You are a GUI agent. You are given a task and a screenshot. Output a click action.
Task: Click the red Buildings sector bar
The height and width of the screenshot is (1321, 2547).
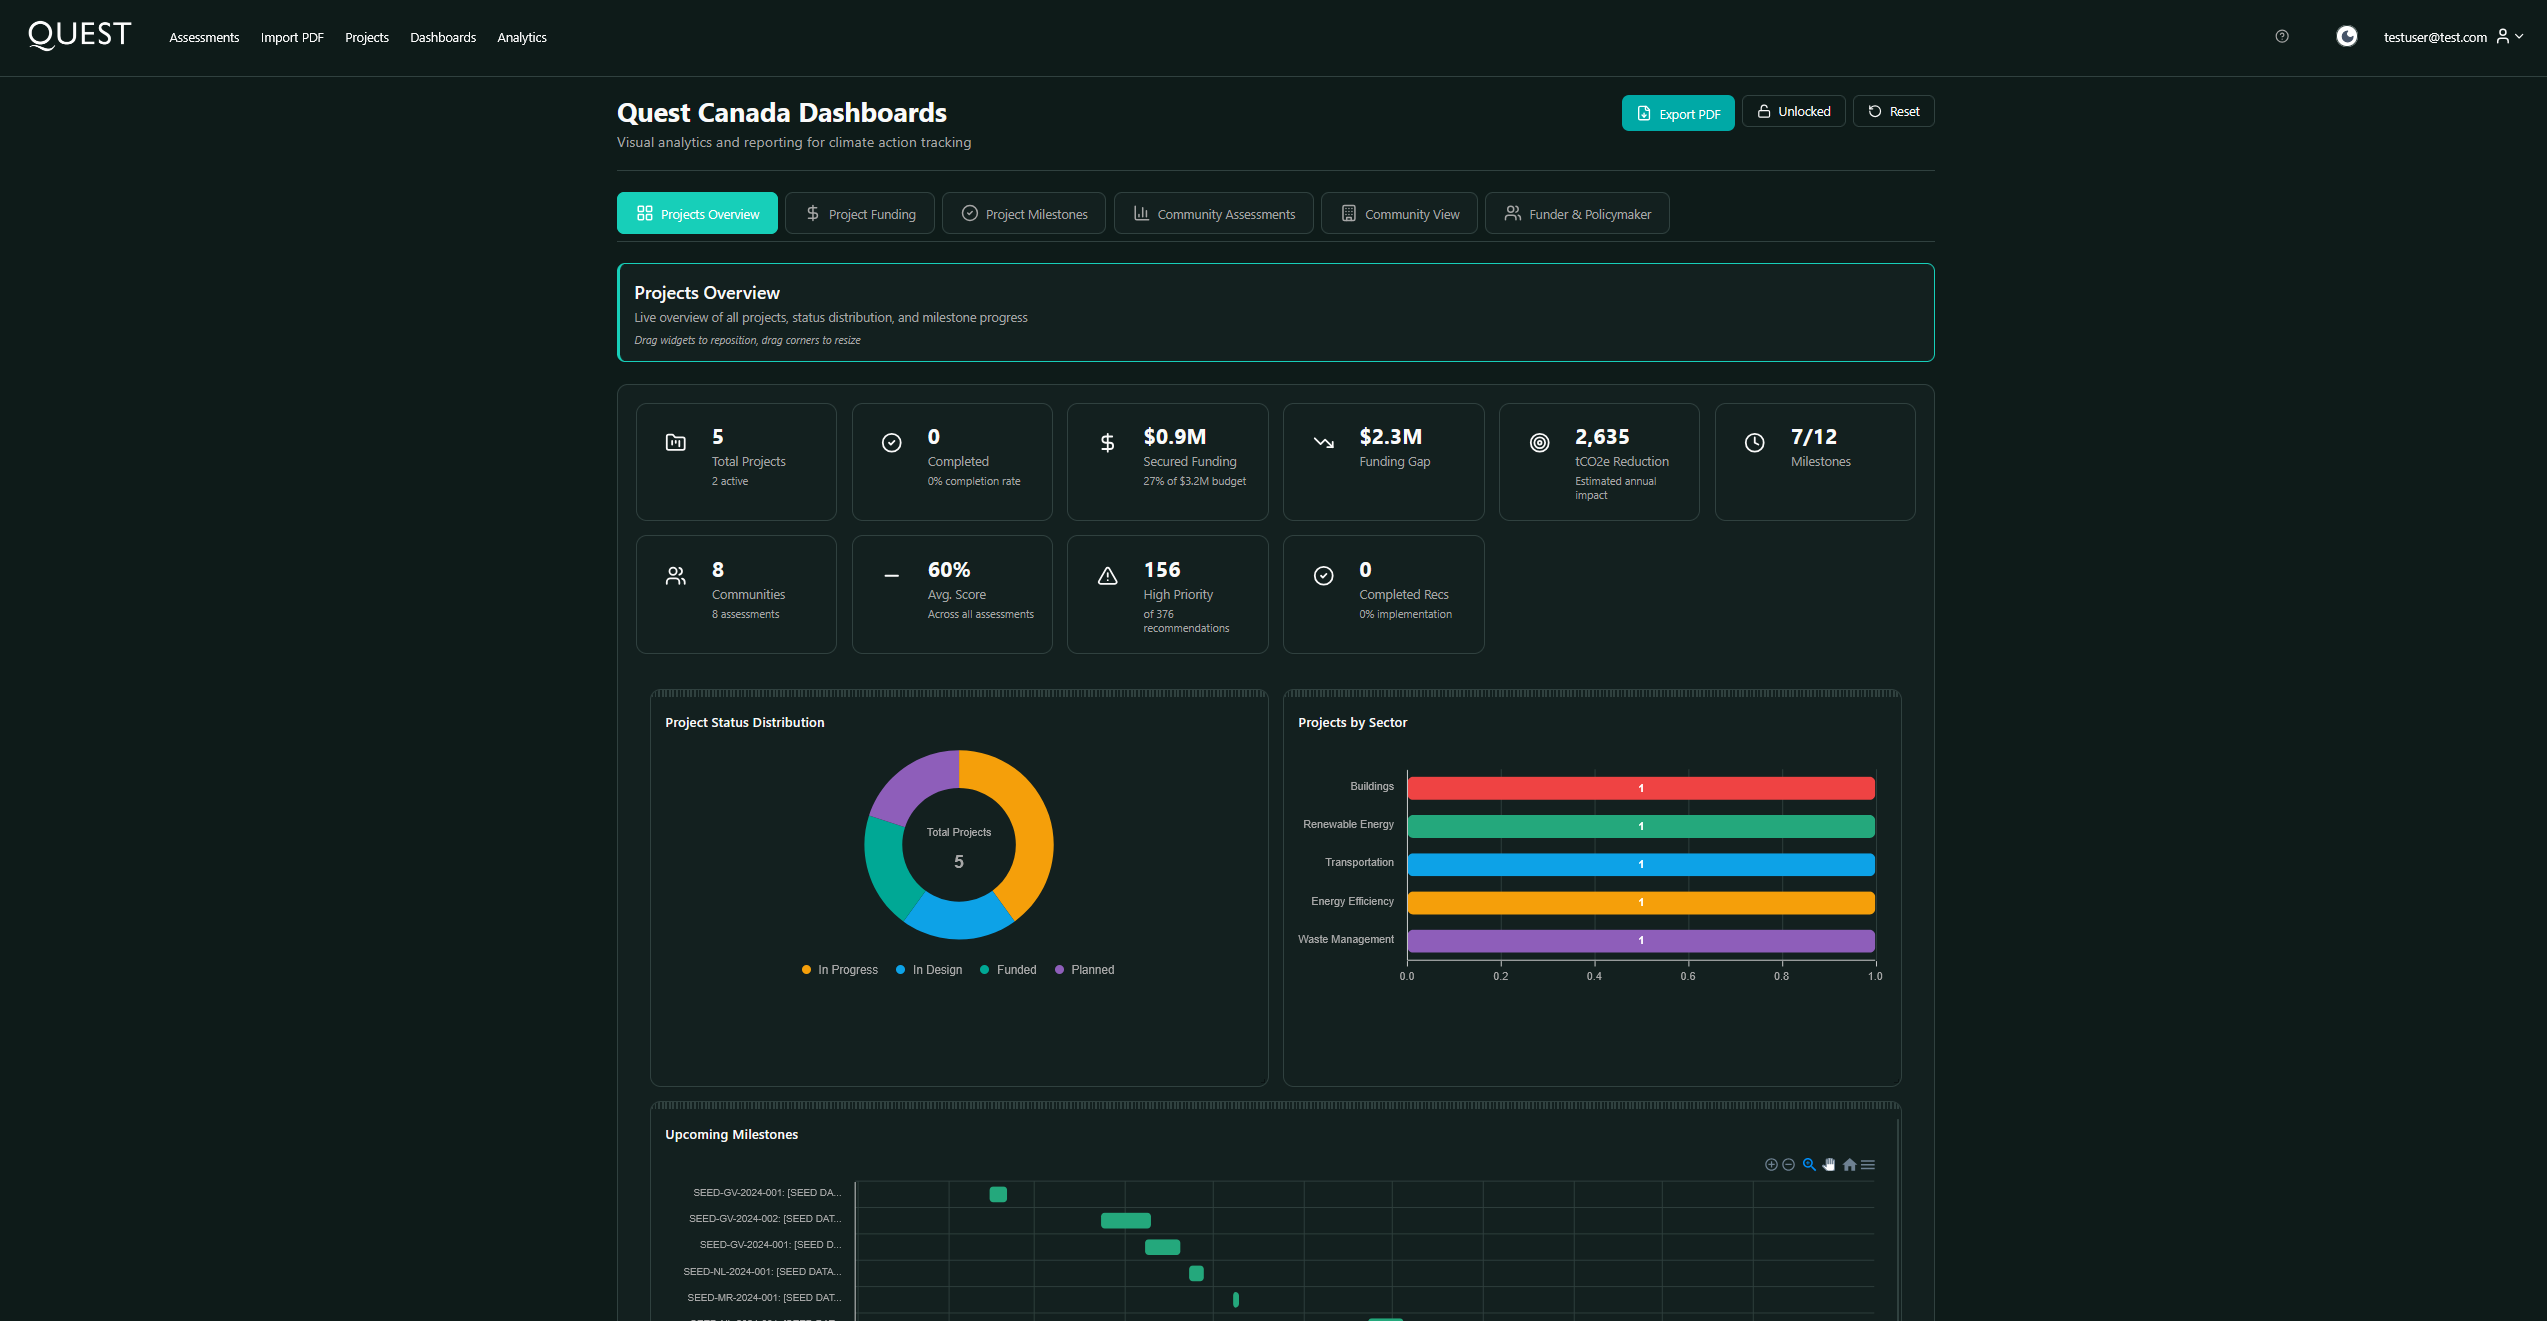coord(1640,788)
